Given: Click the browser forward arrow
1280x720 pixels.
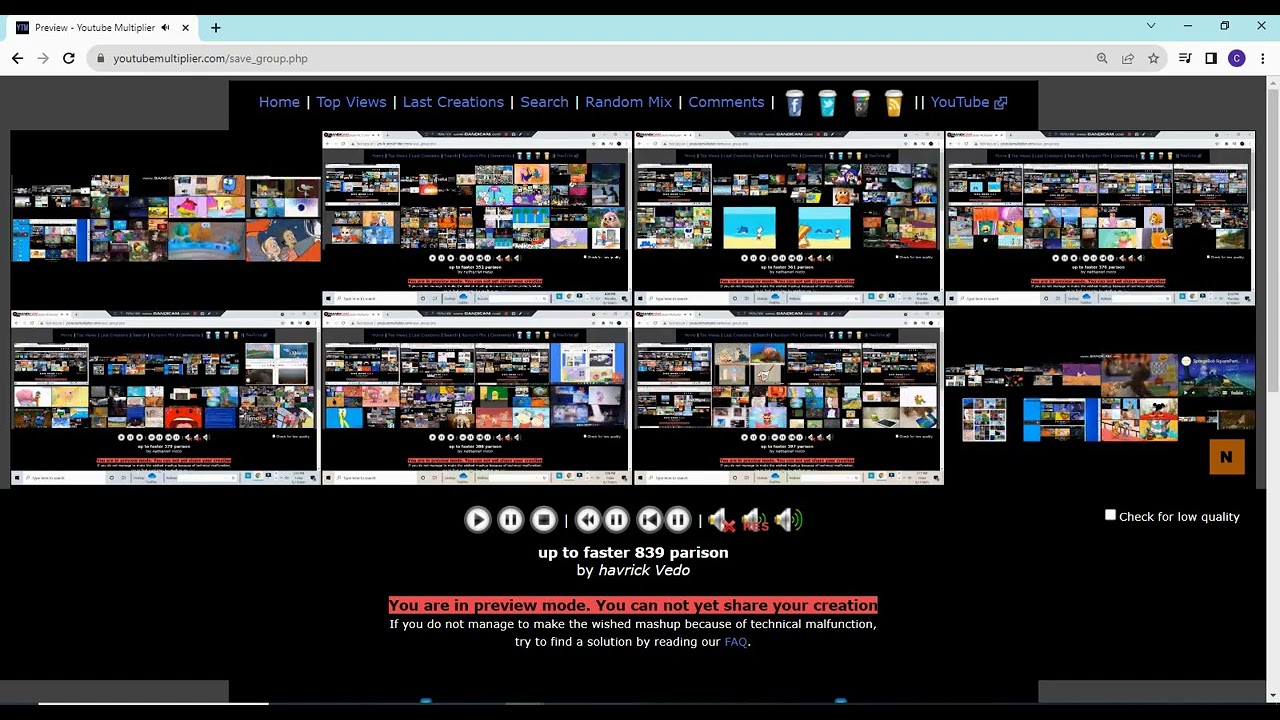Looking at the screenshot, I should coord(43,58).
